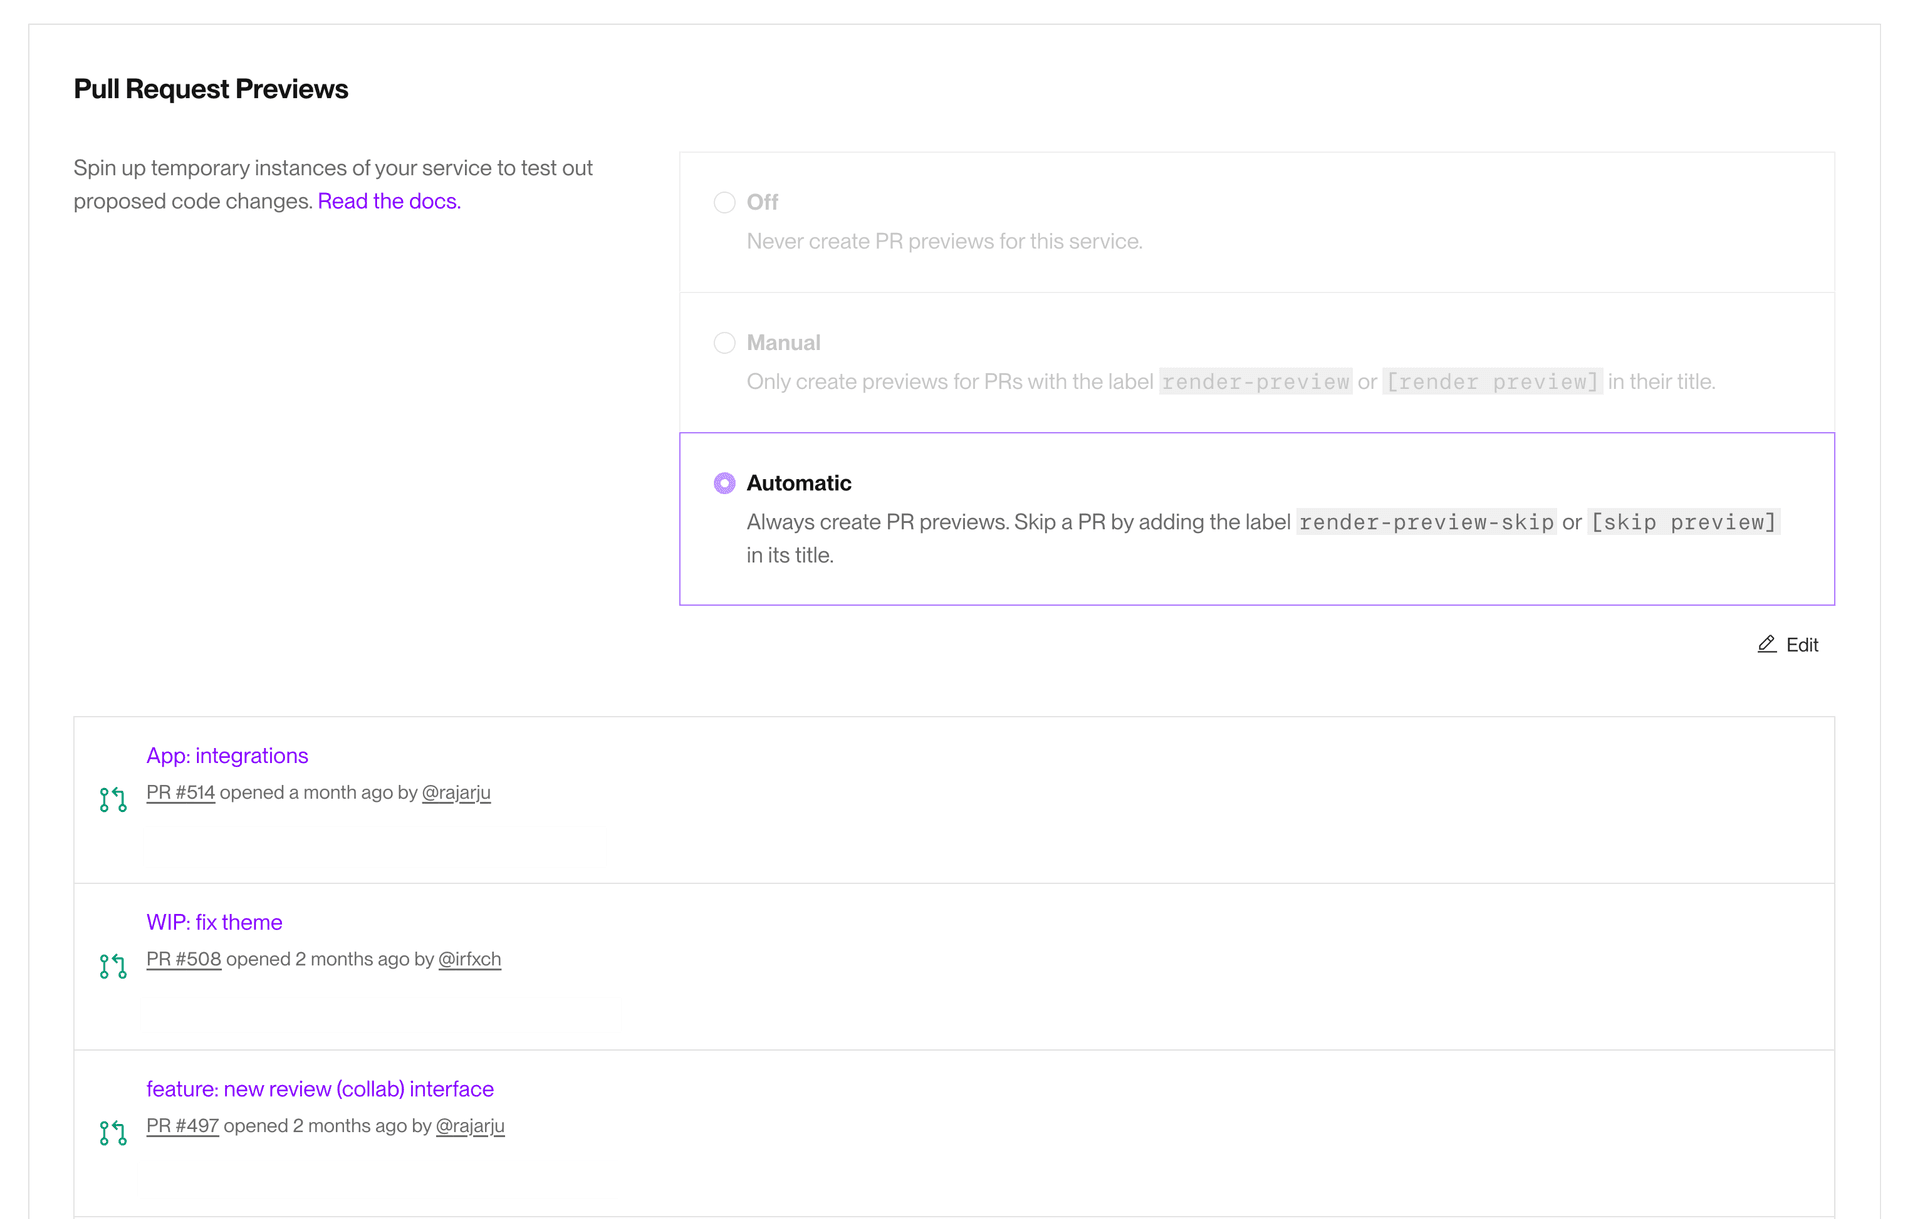Open feature: new review (collab) interface

point(320,1089)
